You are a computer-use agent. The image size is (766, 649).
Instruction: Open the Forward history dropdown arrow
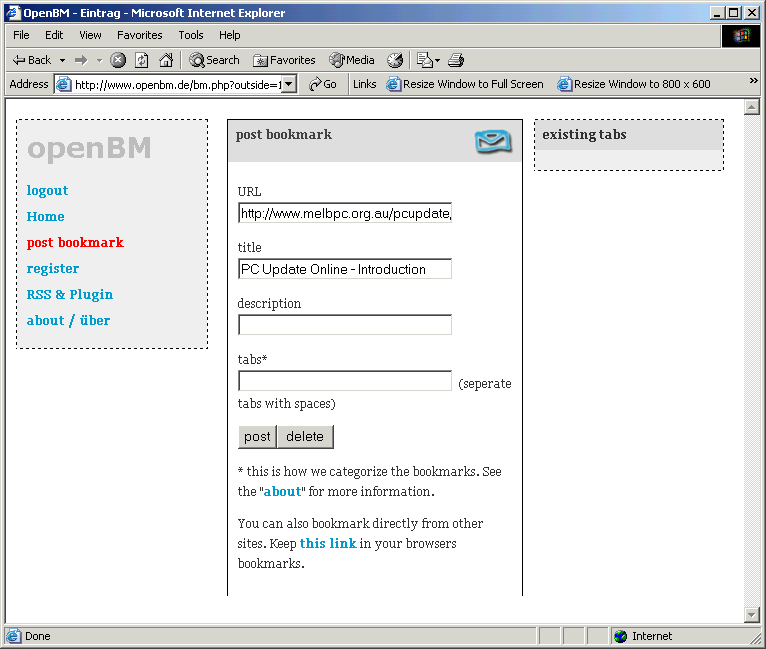pos(100,61)
